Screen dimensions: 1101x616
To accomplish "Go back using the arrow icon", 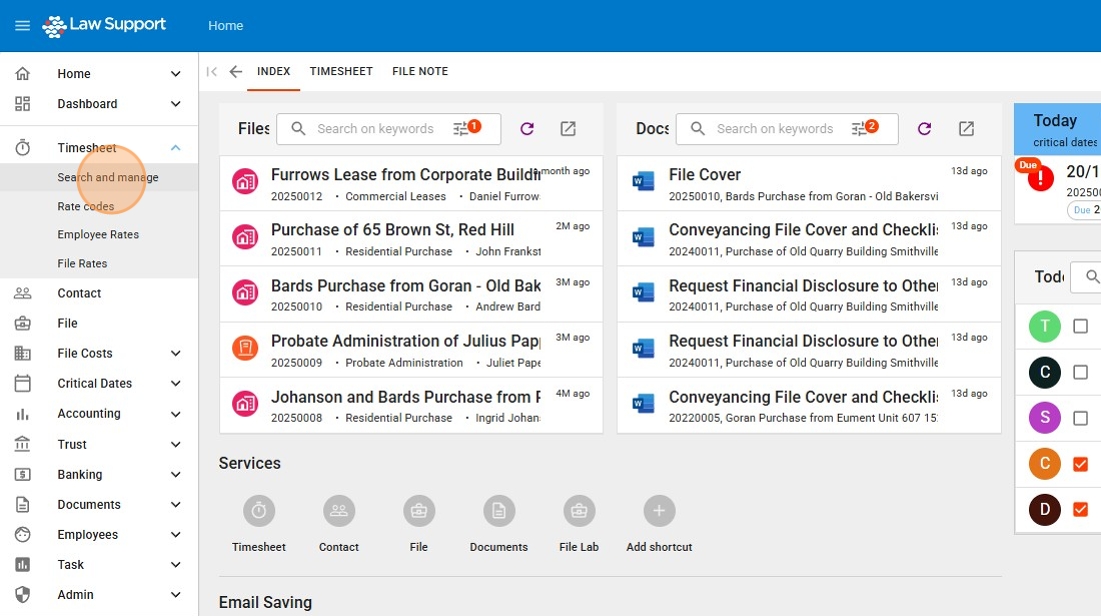I will [236, 72].
